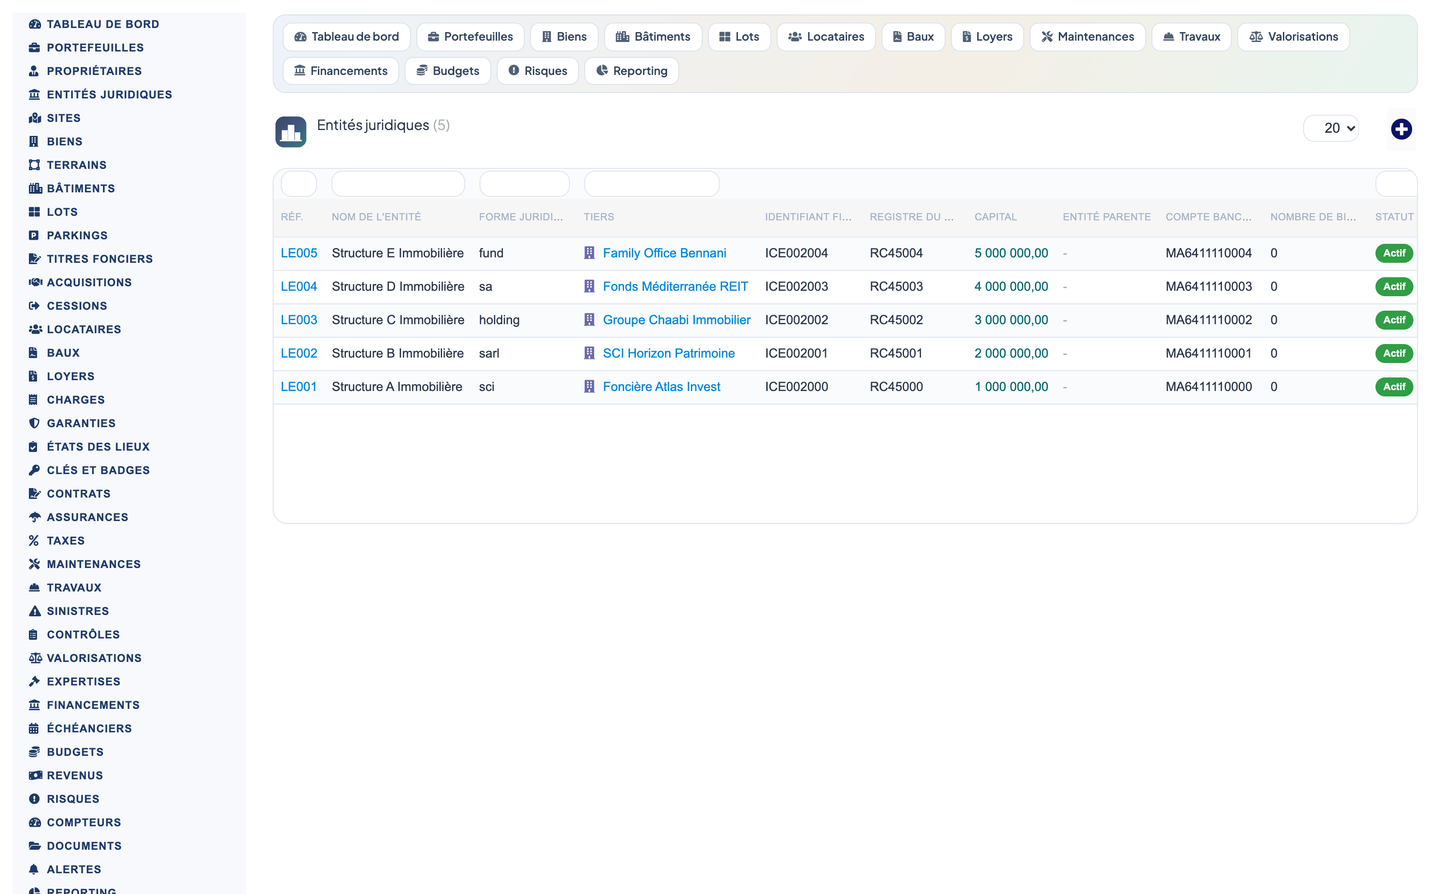Open entity reference LE005
1445x894 pixels.
299,253
